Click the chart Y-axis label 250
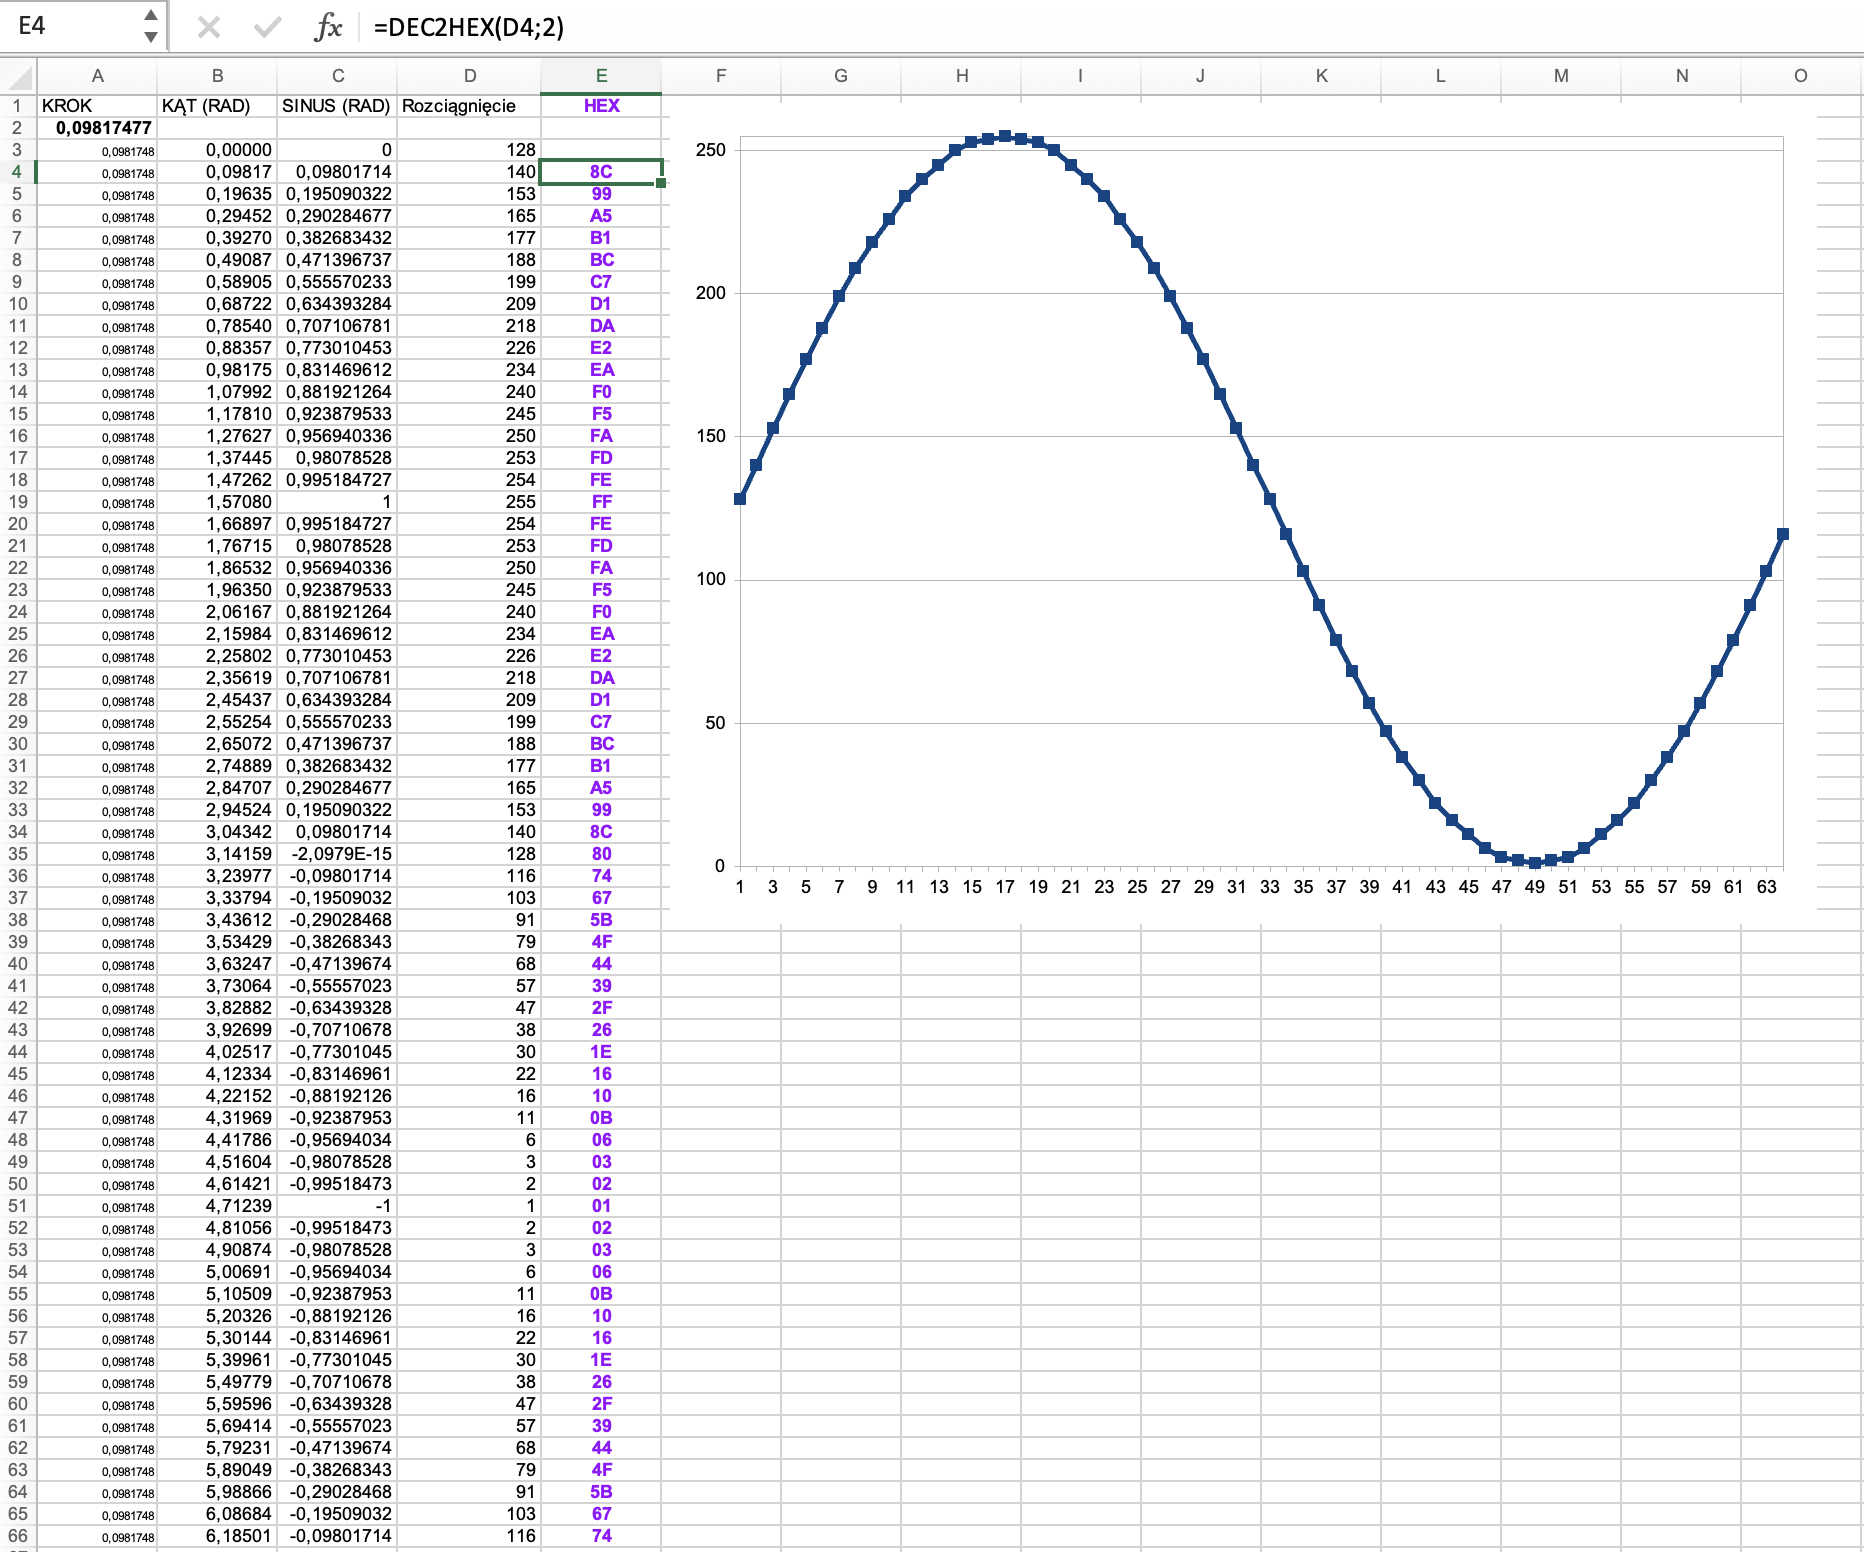The height and width of the screenshot is (1552, 1864). click(x=711, y=150)
